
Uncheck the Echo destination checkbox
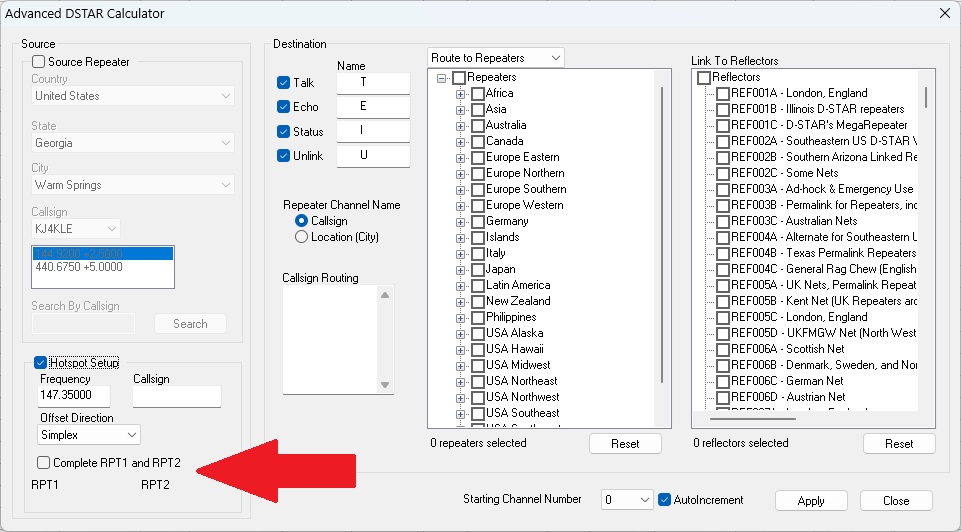click(x=283, y=107)
